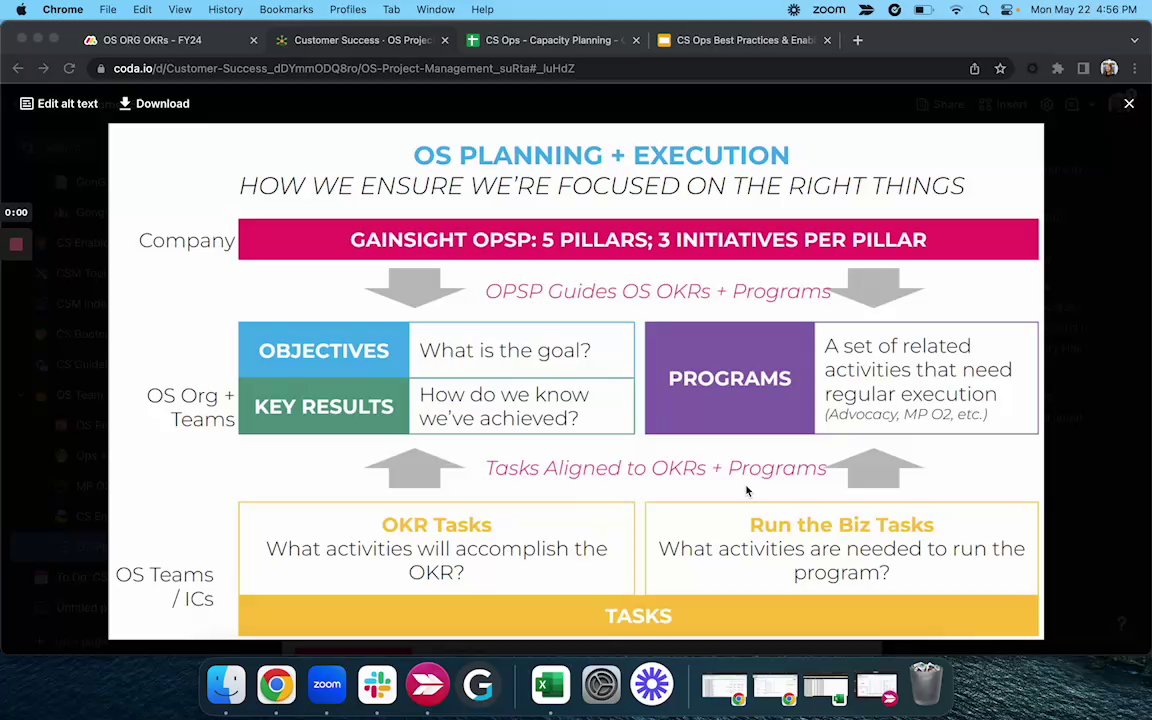Open CS Ops Best Practices tab
This screenshot has height=720, width=1152.
[x=745, y=40]
